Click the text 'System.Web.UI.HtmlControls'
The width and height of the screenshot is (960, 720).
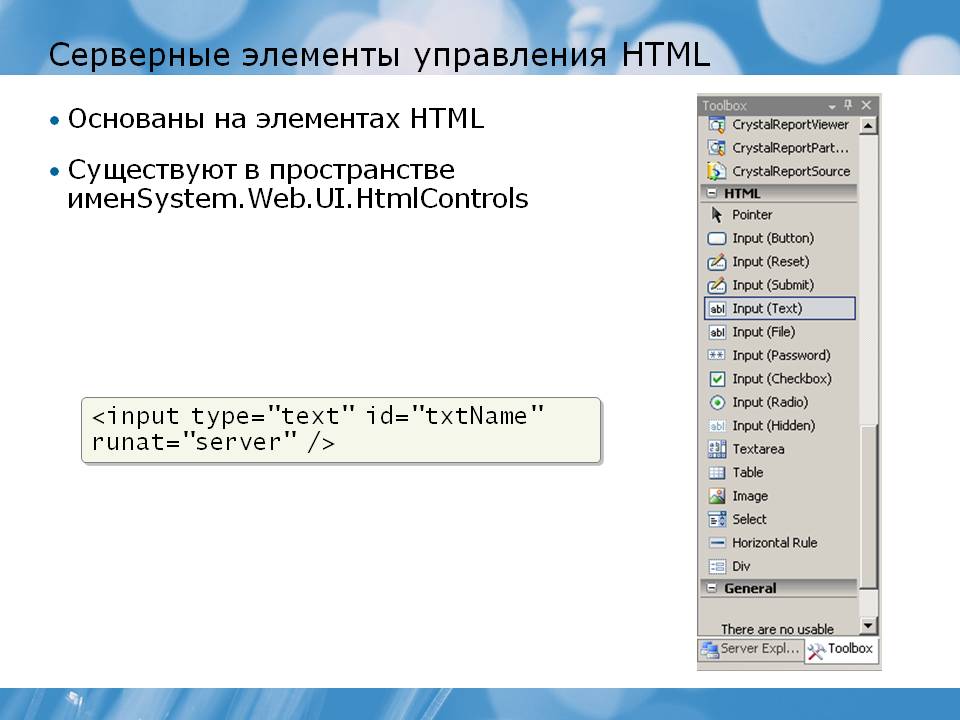[x=332, y=198]
